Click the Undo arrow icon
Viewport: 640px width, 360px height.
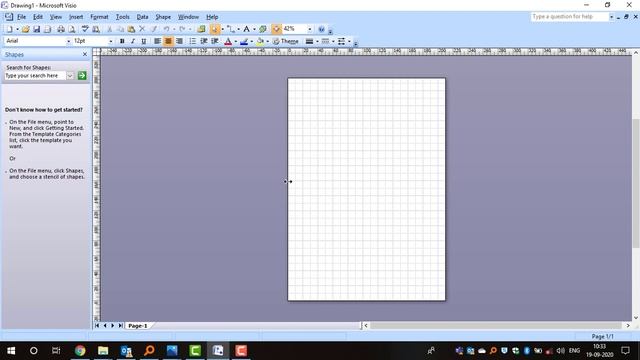tap(167, 29)
